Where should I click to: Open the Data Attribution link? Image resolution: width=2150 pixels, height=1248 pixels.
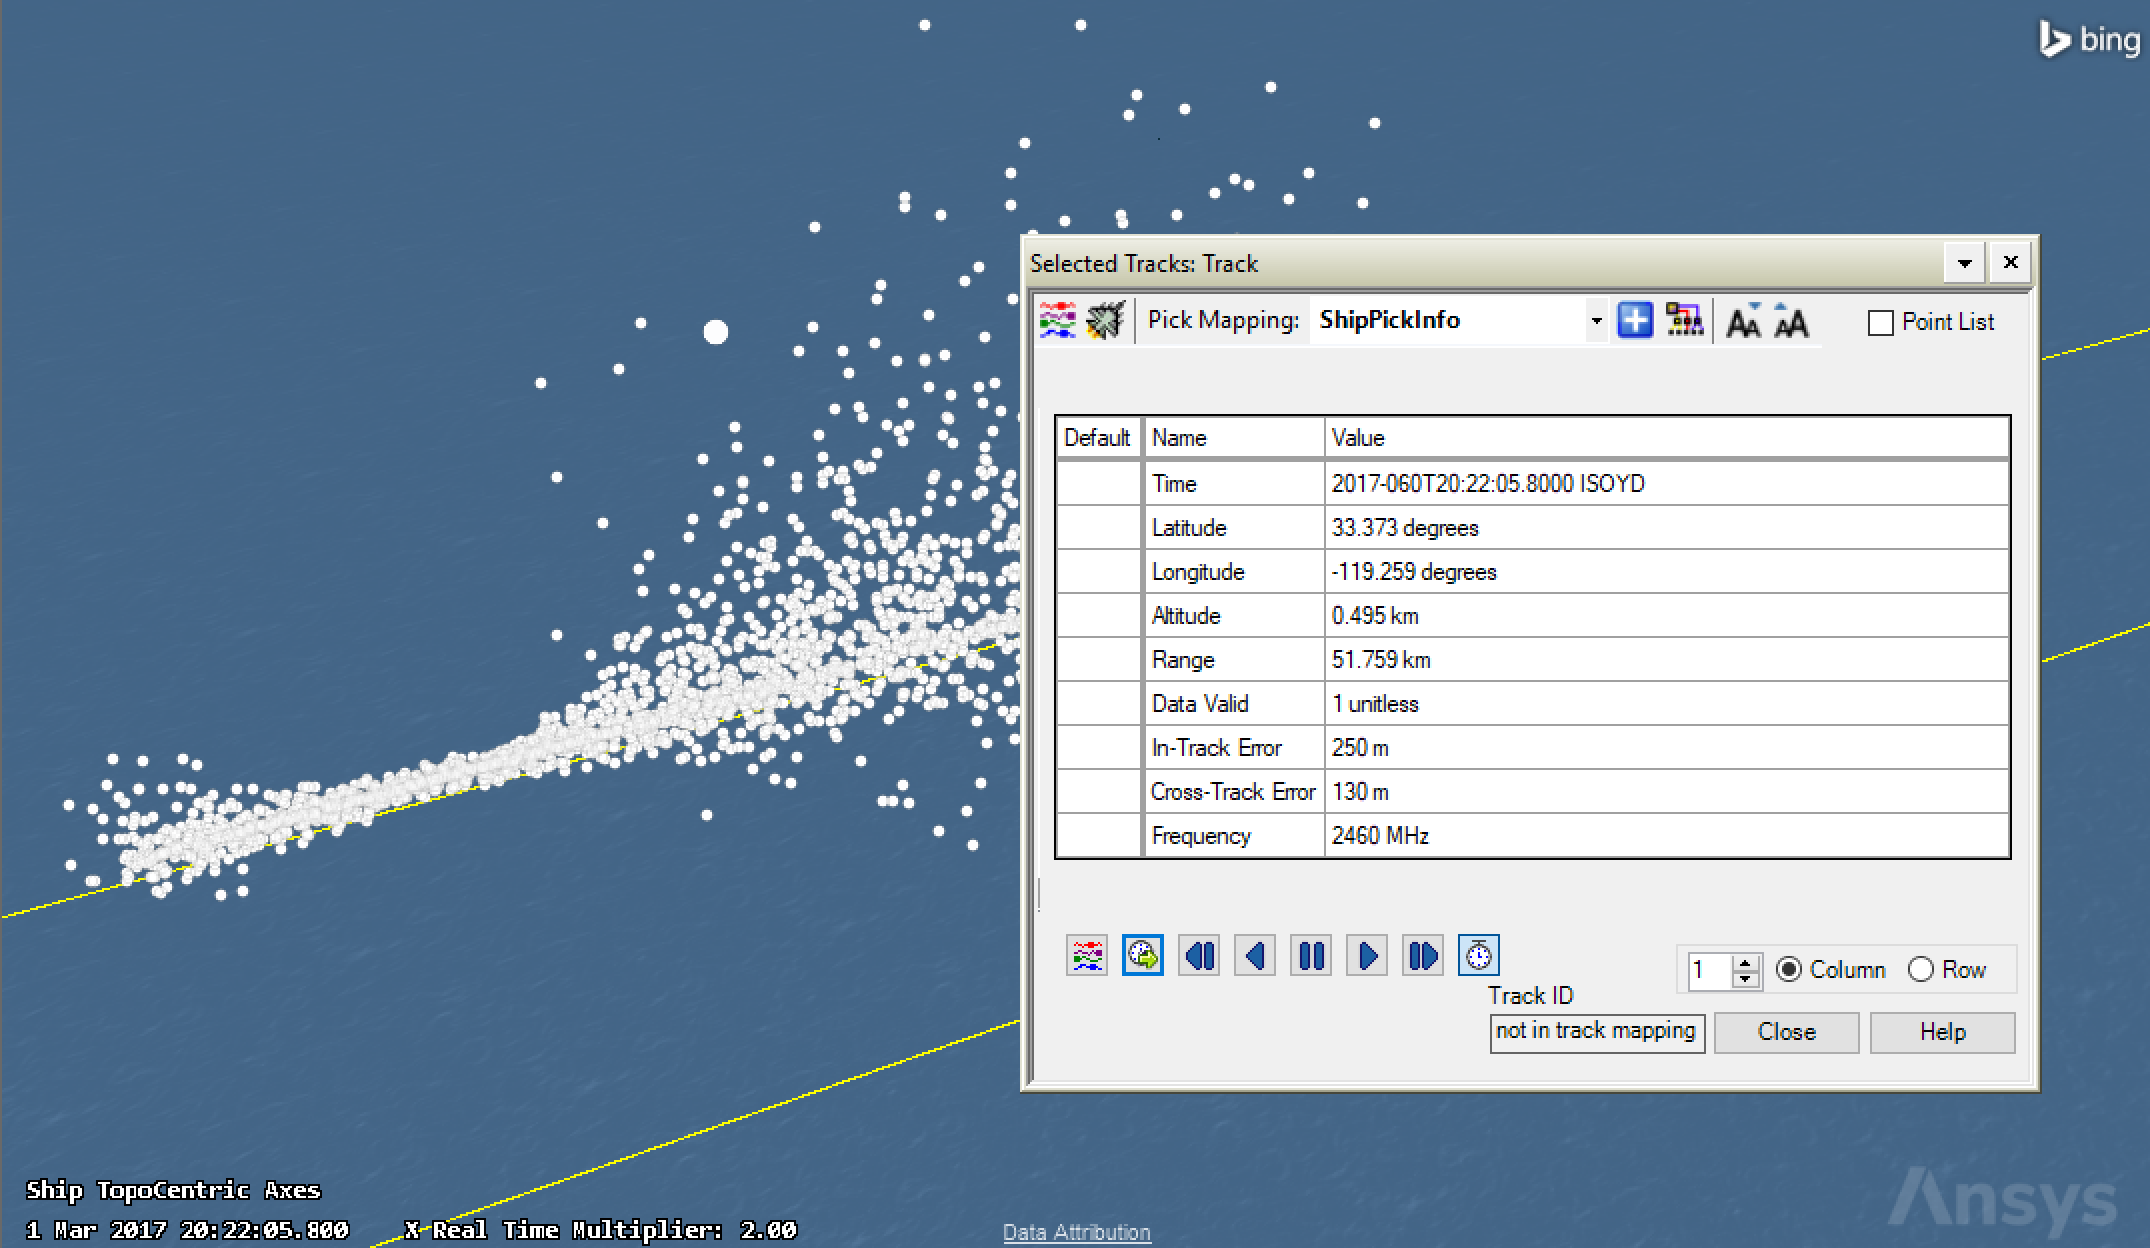(1076, 1232)
